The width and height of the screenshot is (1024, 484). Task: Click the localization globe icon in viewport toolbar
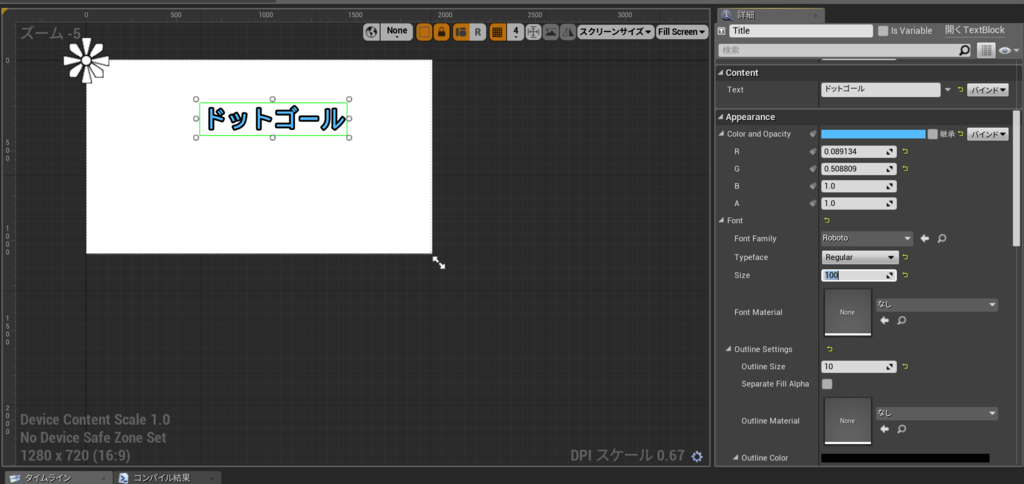372,32
